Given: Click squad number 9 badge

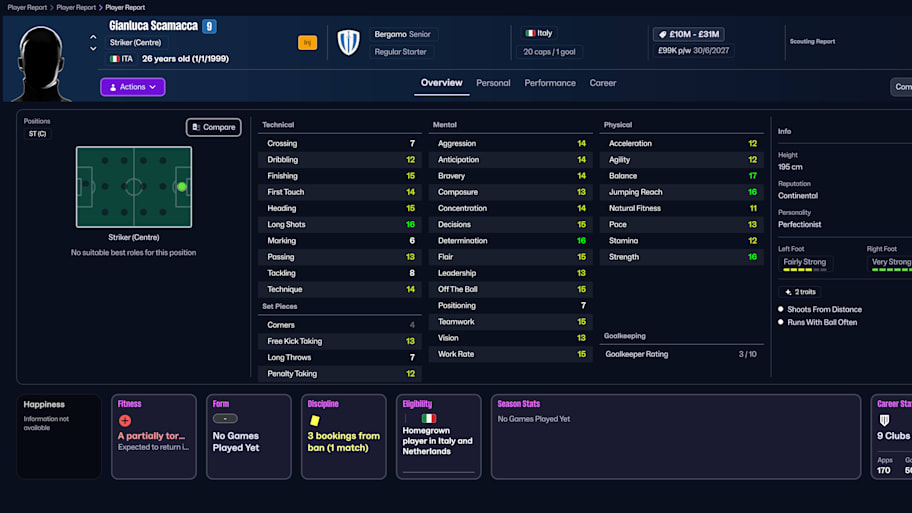Looking at the screenshot, I should coord(209,26).
